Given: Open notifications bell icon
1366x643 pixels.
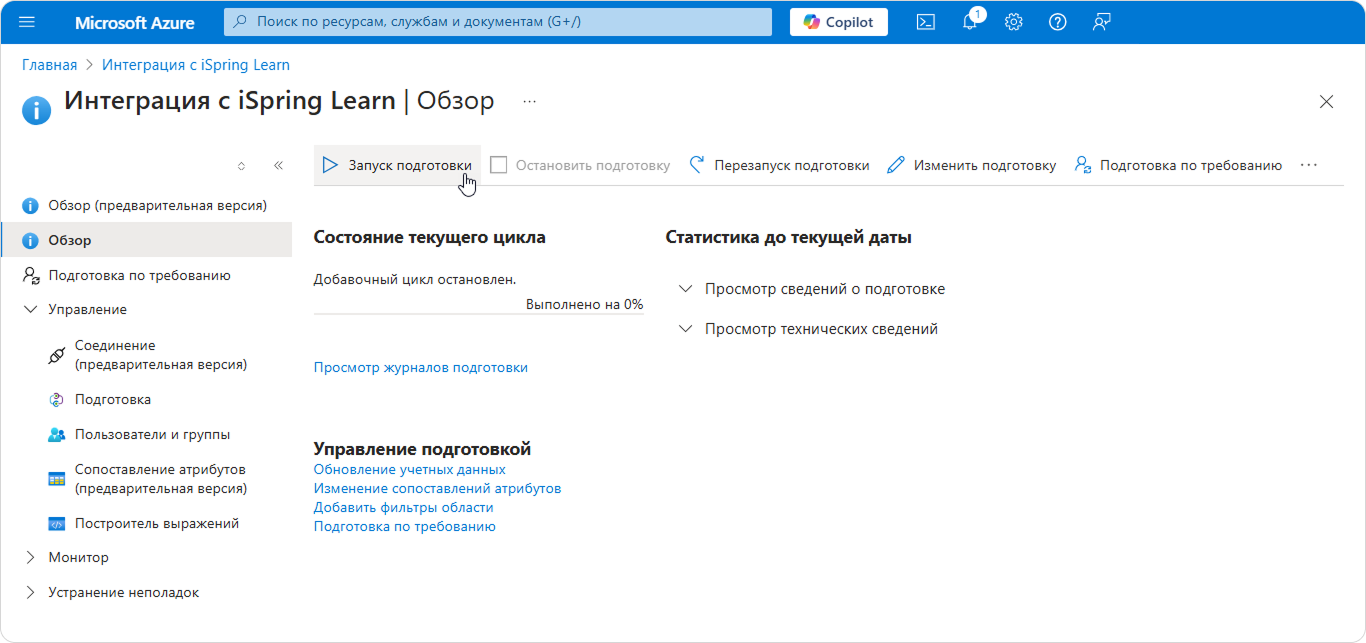Looking at the screenshot, I should 969,22.
